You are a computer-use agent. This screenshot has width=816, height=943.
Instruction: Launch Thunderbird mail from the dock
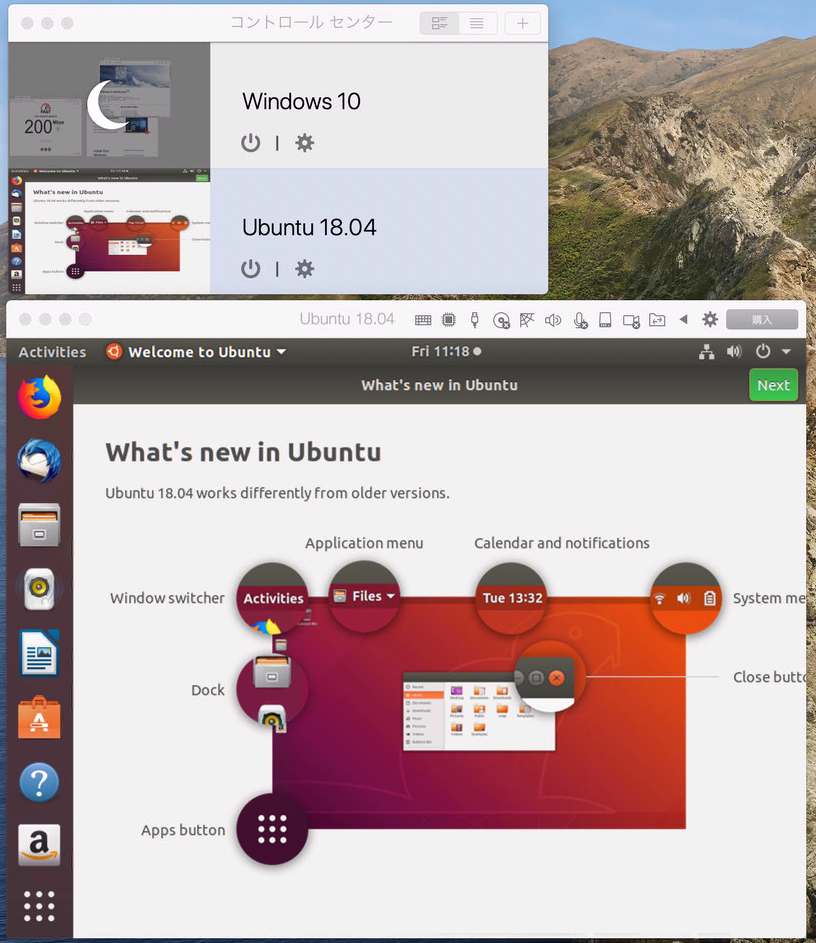click(39, 462)
